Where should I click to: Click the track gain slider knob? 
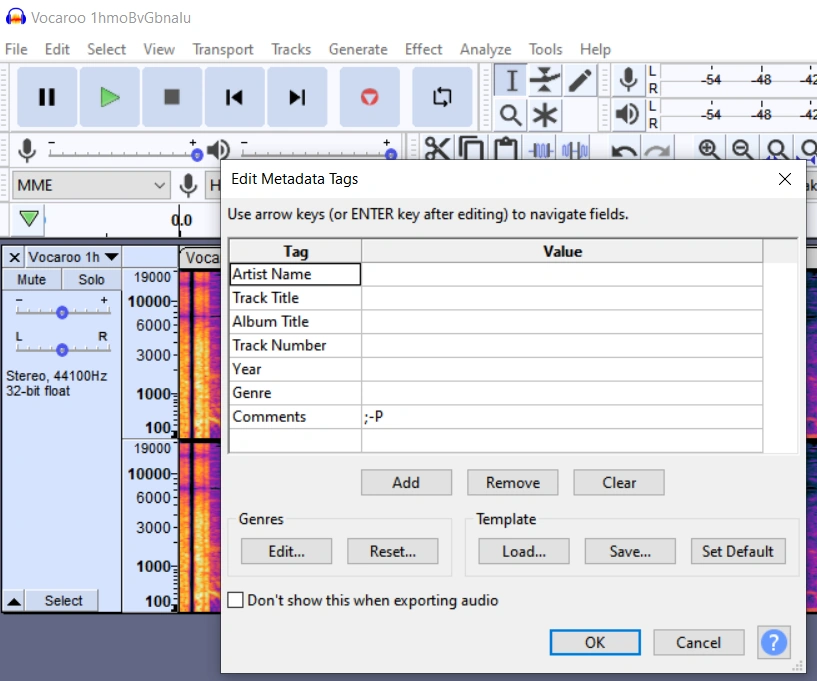click(x=62, y=312)
